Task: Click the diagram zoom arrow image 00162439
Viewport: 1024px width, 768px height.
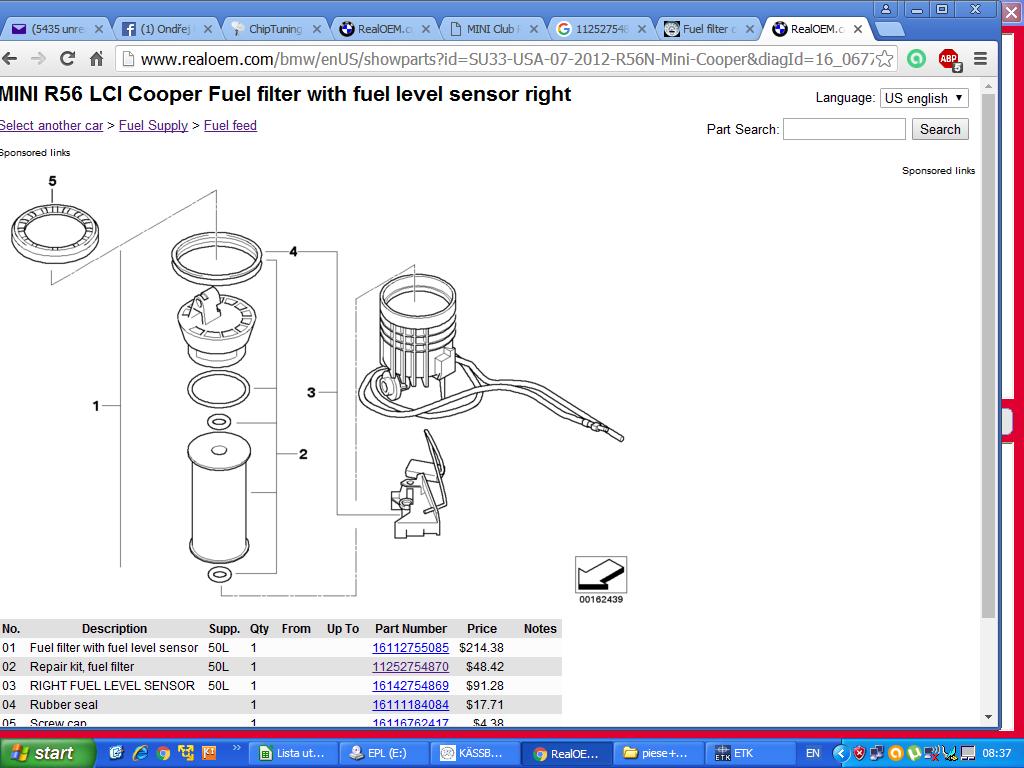Action: [600, 575]
